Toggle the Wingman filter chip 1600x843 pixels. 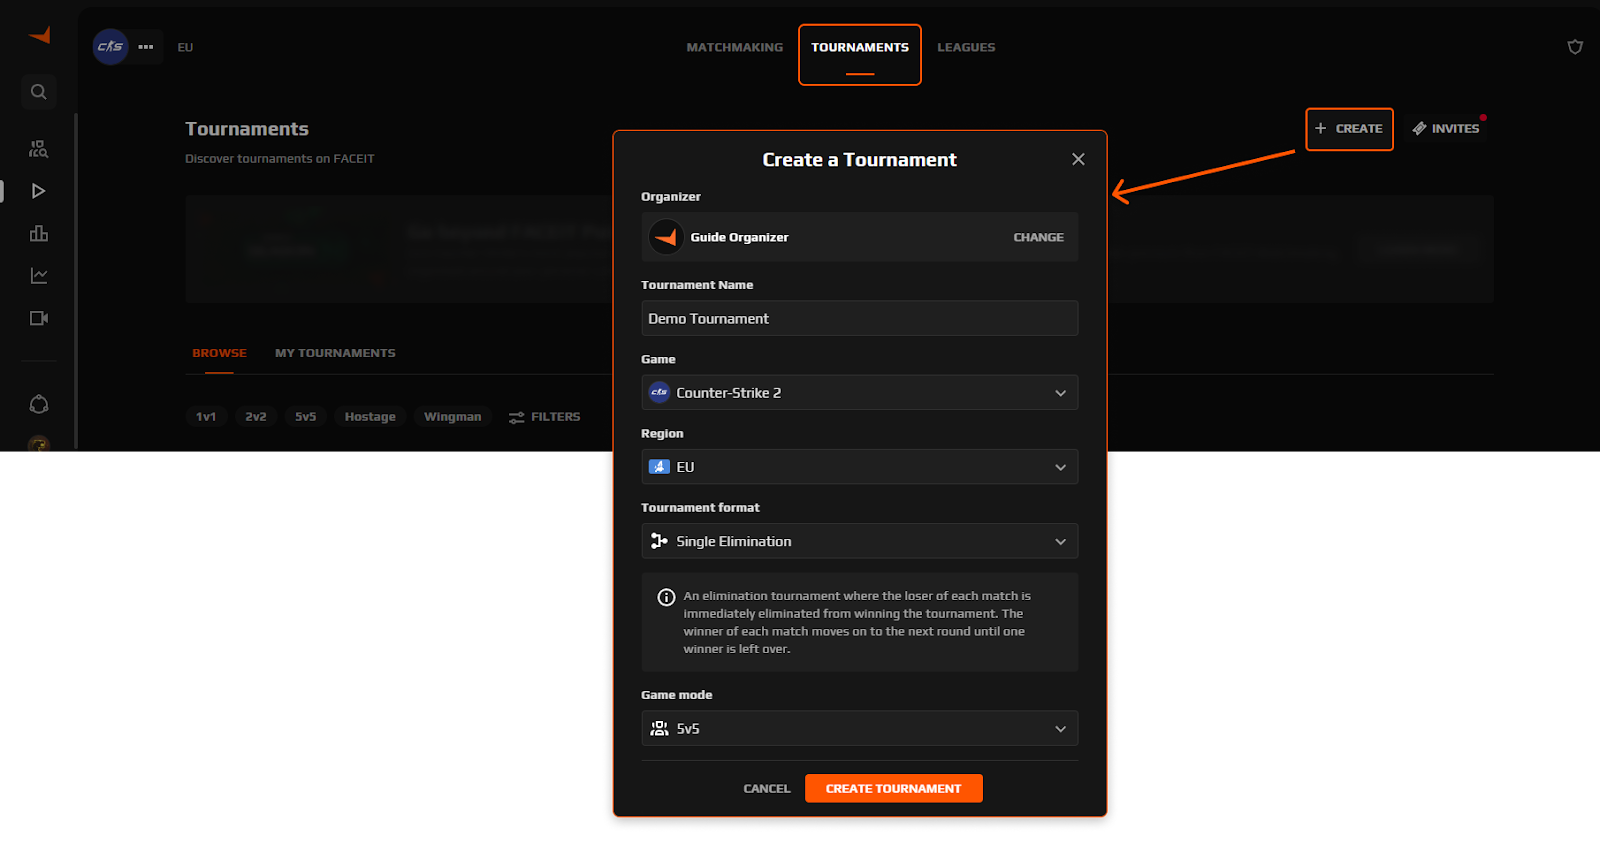pos(453,417)
